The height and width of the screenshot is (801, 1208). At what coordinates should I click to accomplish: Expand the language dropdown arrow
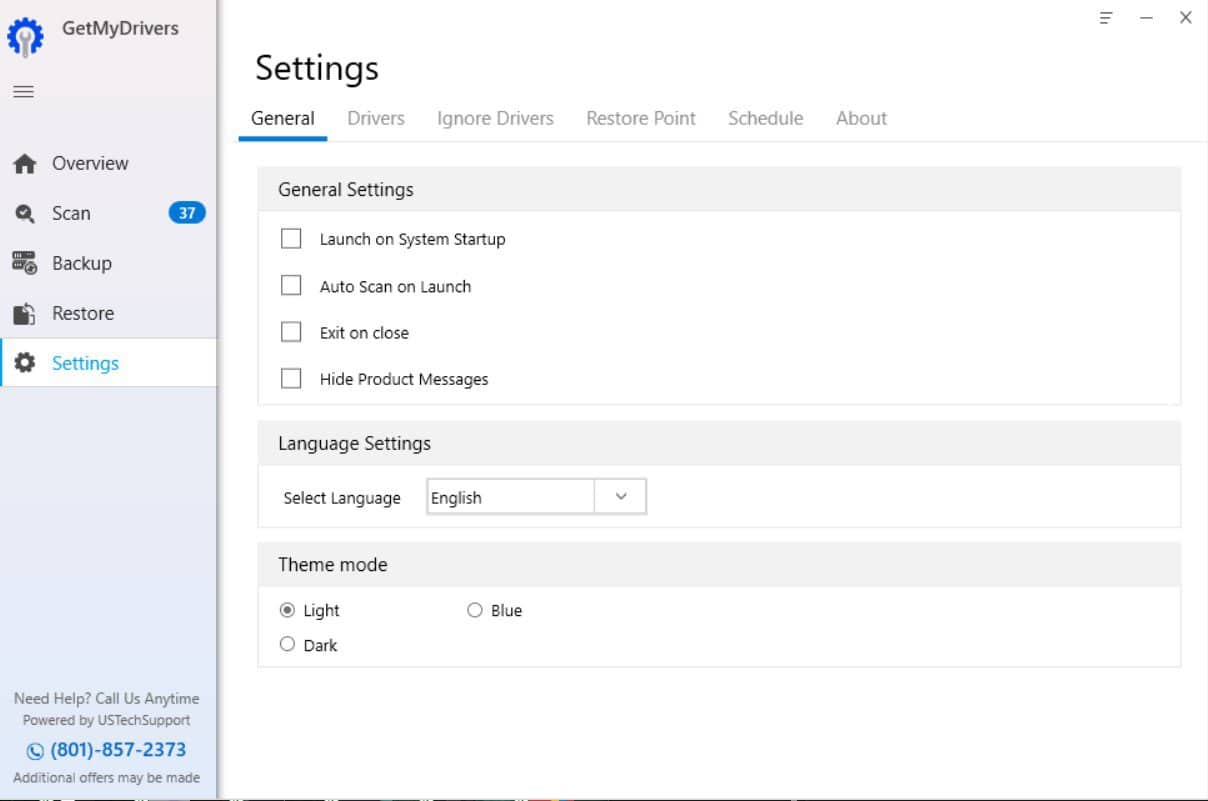621,497
